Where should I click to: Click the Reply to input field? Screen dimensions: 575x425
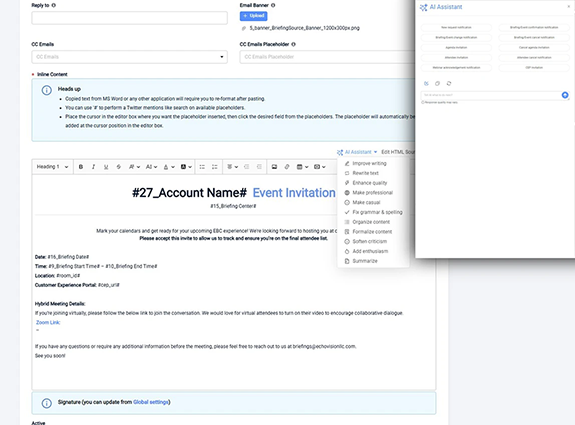129,18
